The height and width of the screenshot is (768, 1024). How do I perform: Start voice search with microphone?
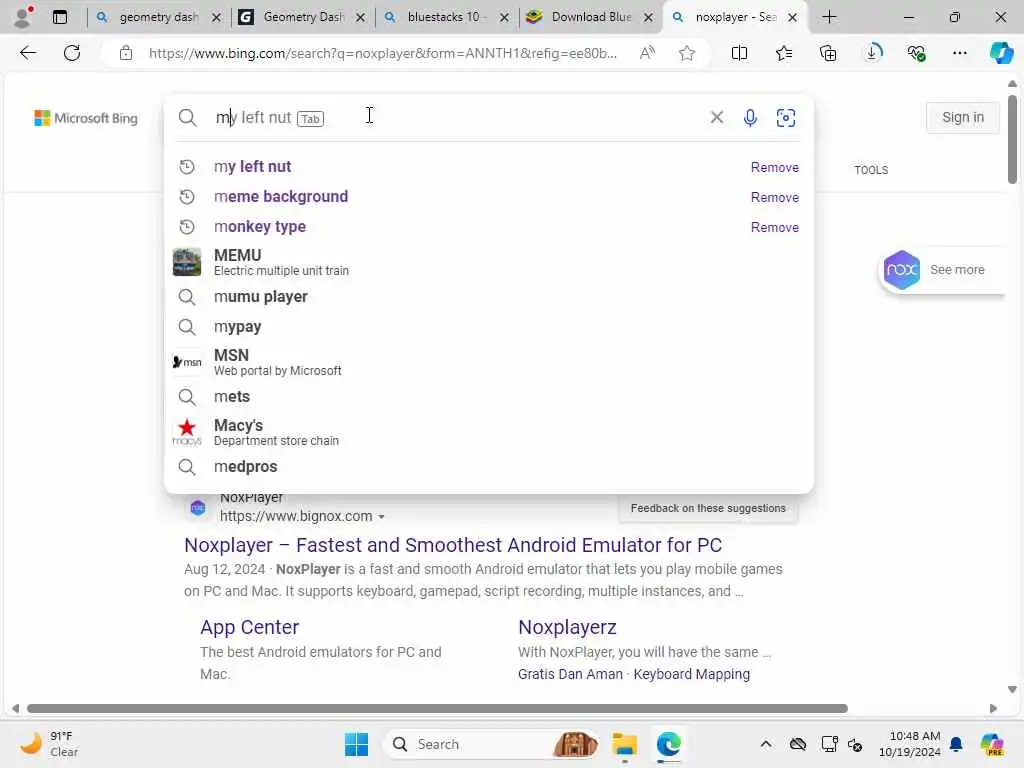tap(750, 118)
